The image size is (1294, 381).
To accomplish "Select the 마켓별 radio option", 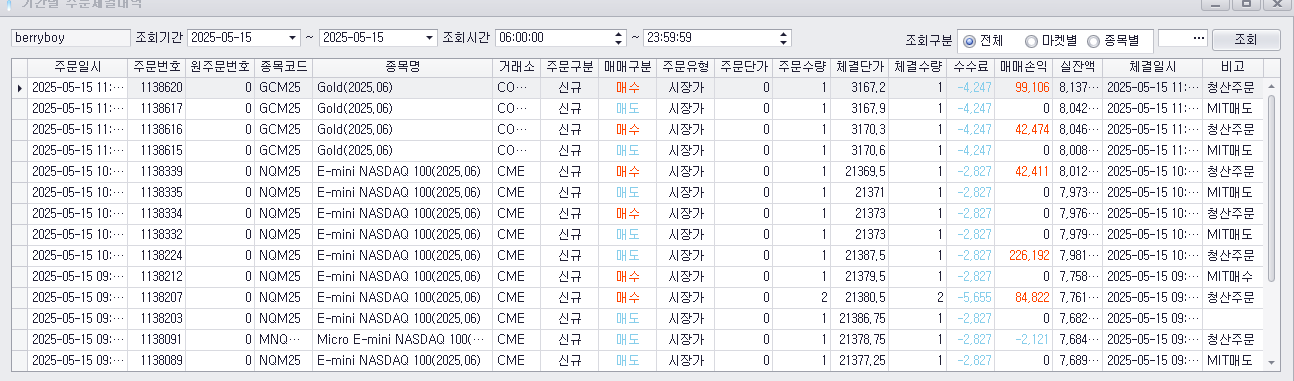I will 1050,41.
